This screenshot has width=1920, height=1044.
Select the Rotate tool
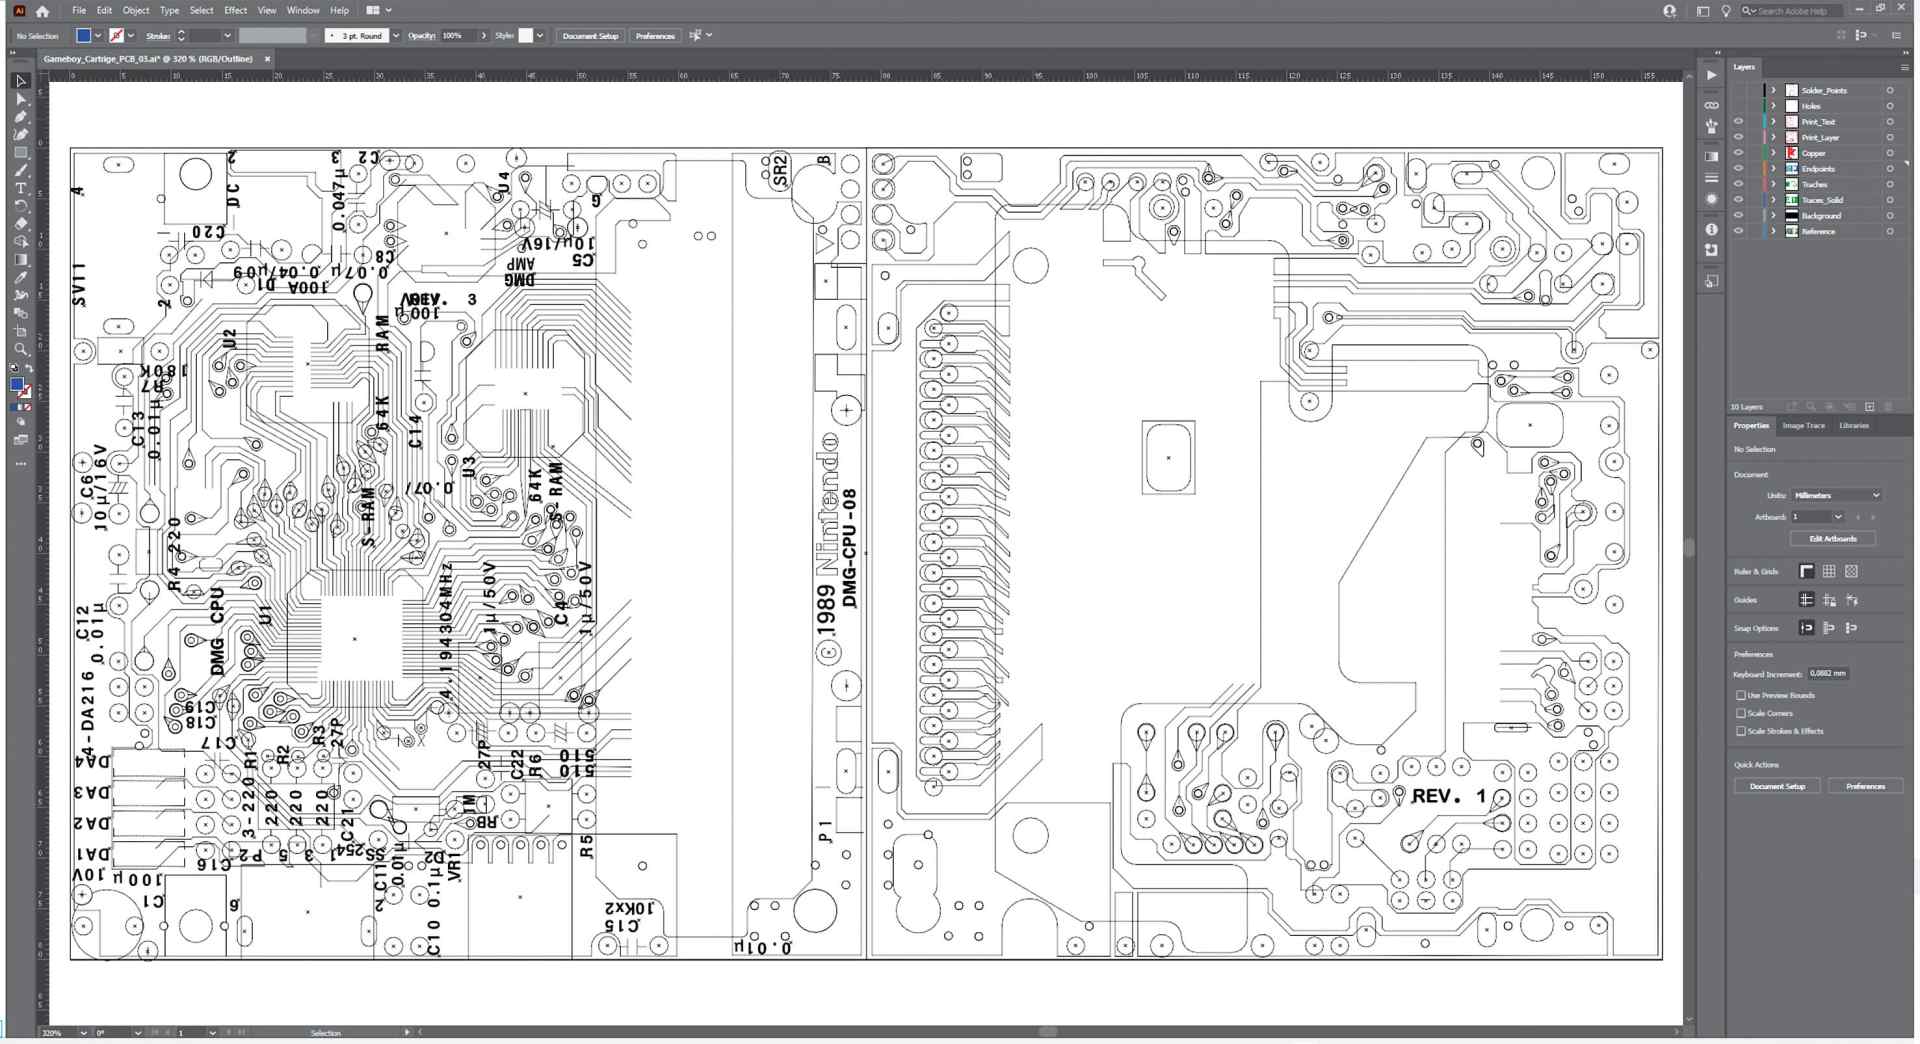pyautogui.click(x=20, y=204)
